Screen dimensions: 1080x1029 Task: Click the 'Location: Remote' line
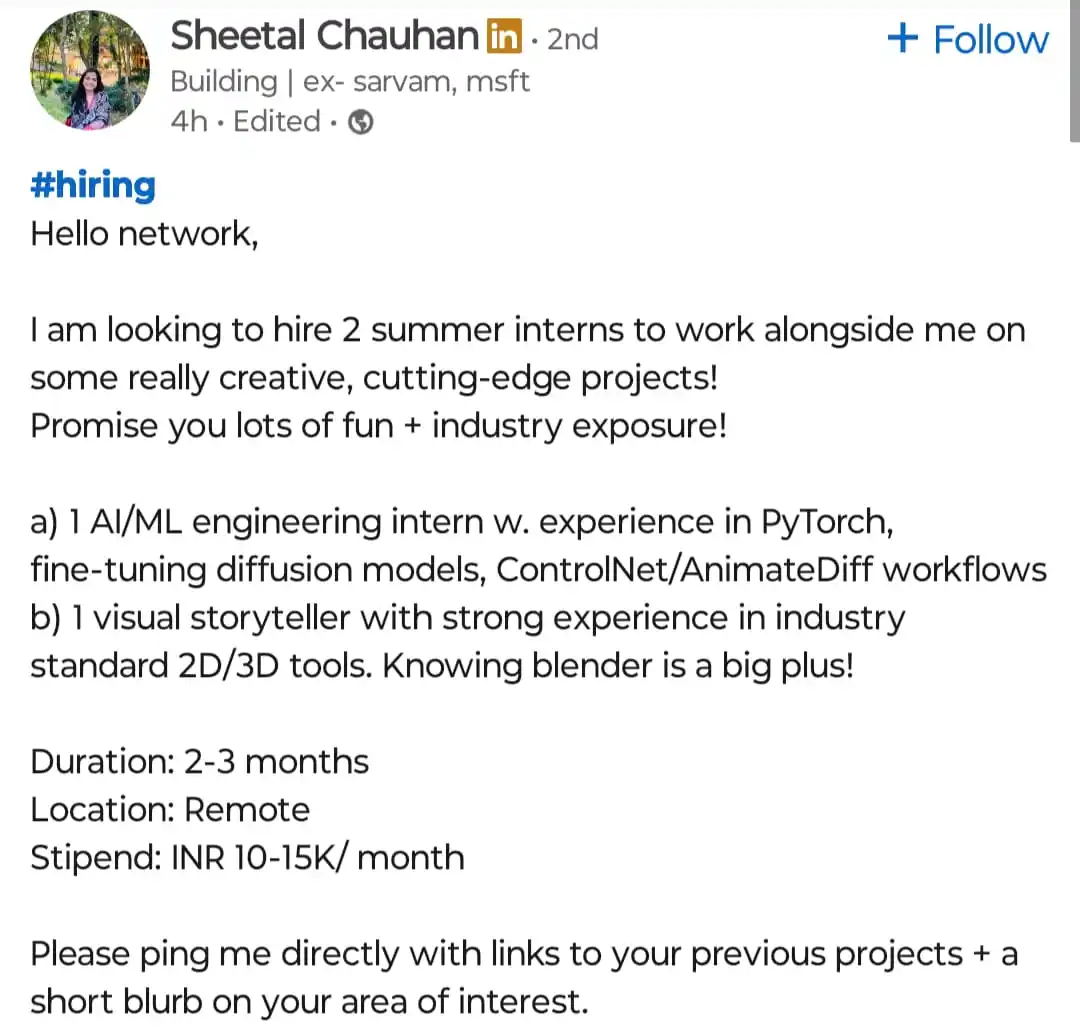tap(170, 810)
